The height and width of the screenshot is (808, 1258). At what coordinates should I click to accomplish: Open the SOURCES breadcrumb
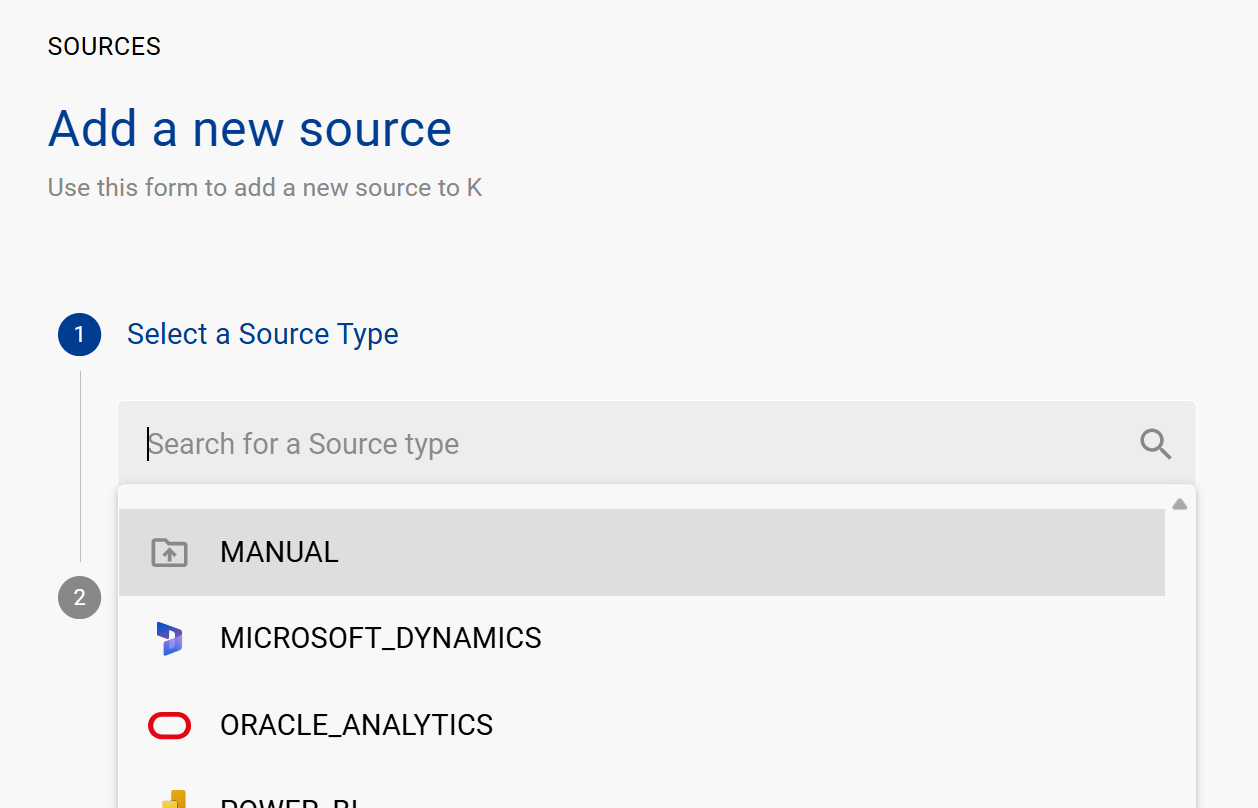[x=104, y=47]
